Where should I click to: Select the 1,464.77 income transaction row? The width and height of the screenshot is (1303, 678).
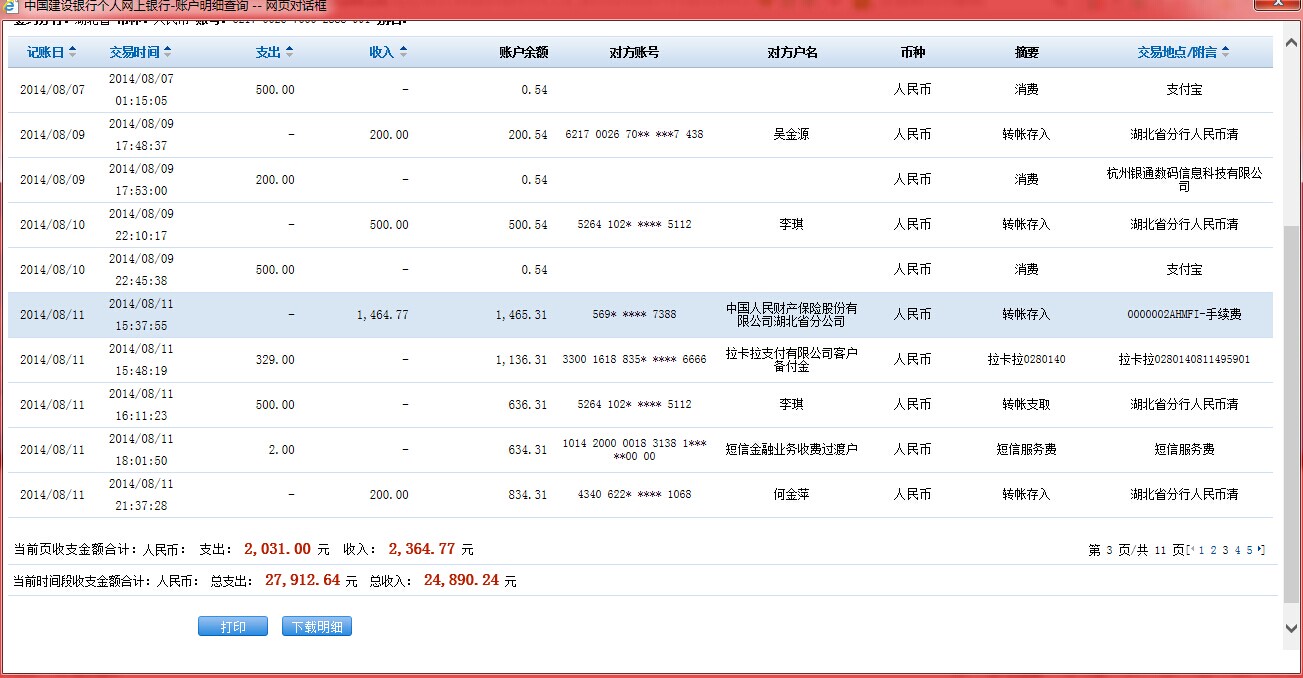[640, 315]
